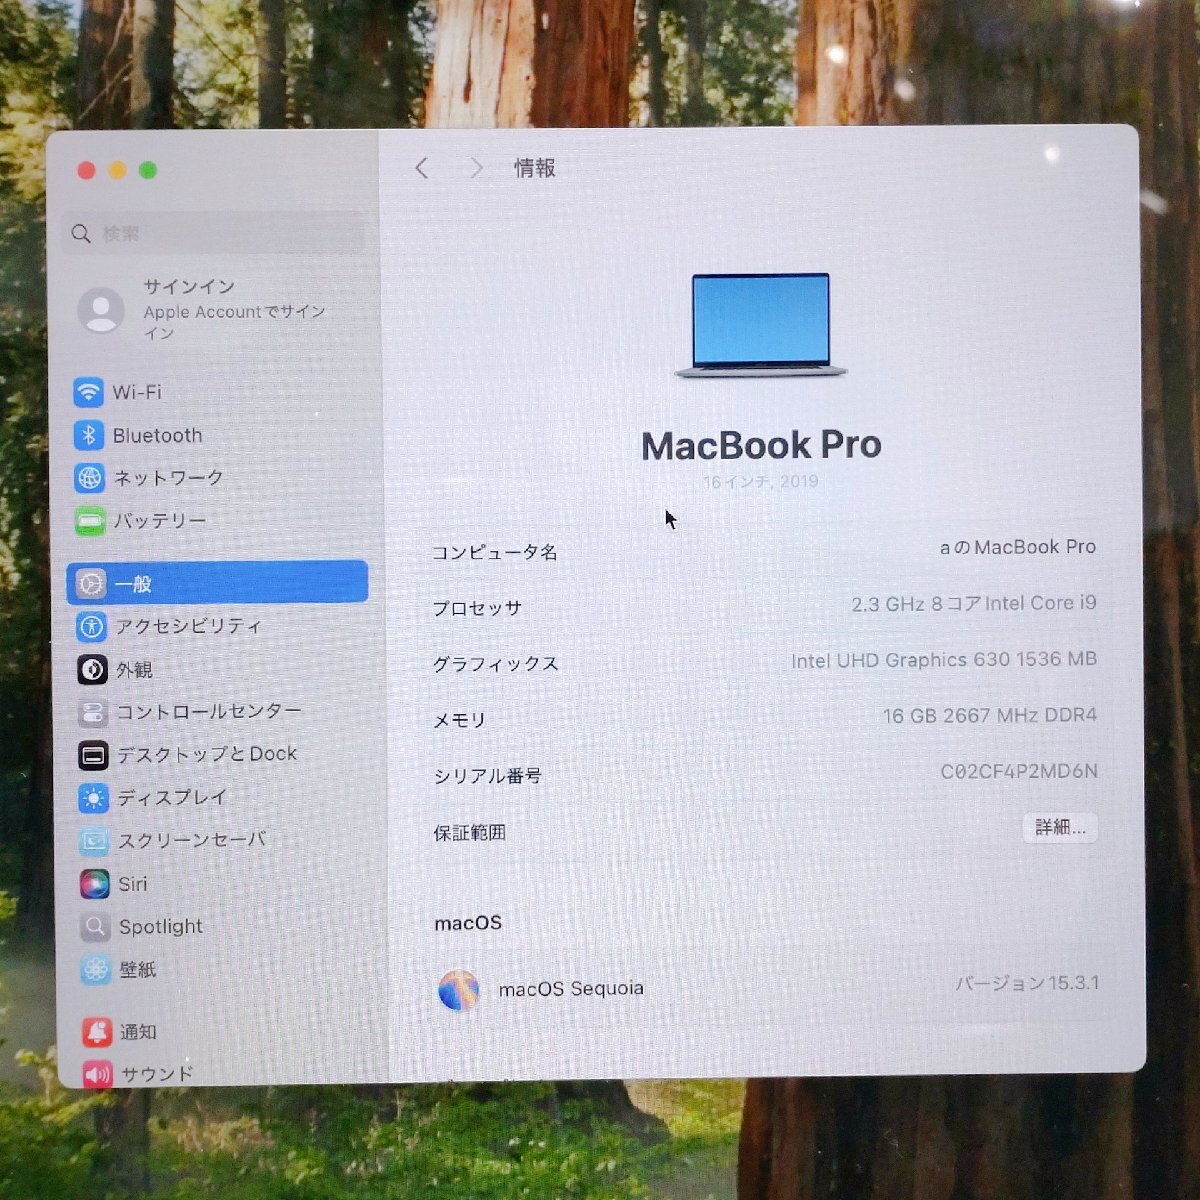Screen dimensions: 1200x1200
Task: Click the 'macOS Sequoia' name text
Action: point(571,989)
